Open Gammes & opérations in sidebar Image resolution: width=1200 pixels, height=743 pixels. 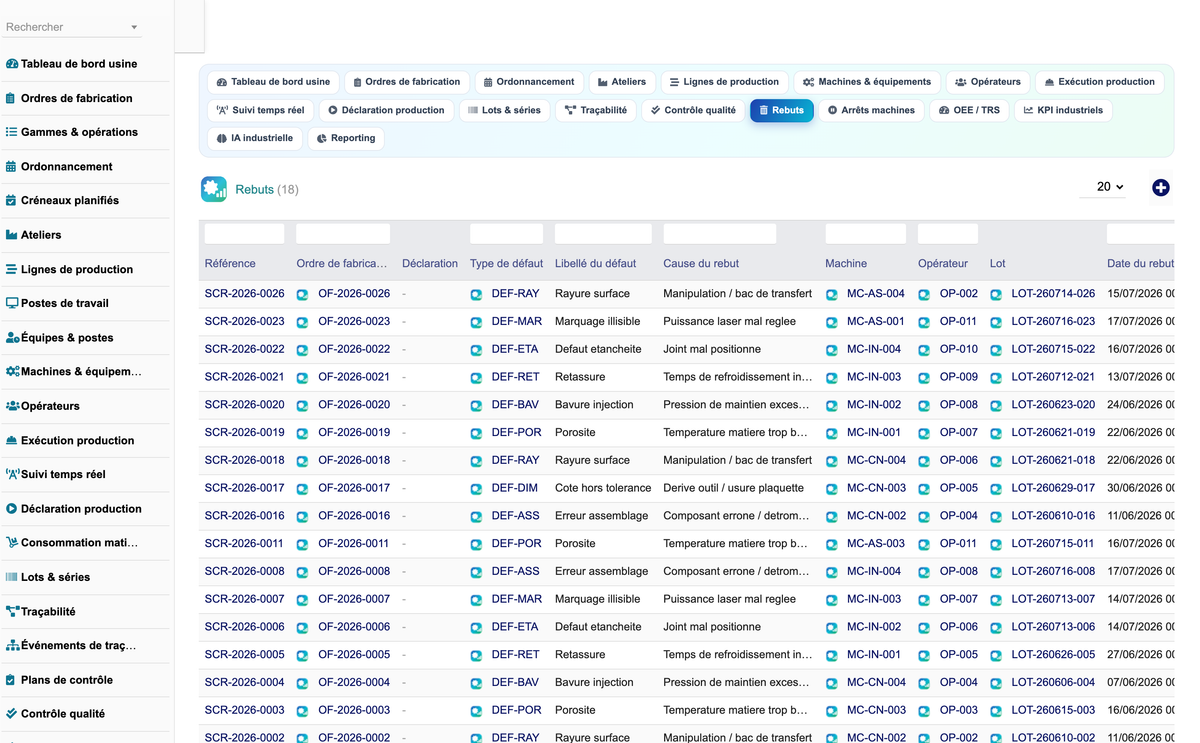[79, 132]
